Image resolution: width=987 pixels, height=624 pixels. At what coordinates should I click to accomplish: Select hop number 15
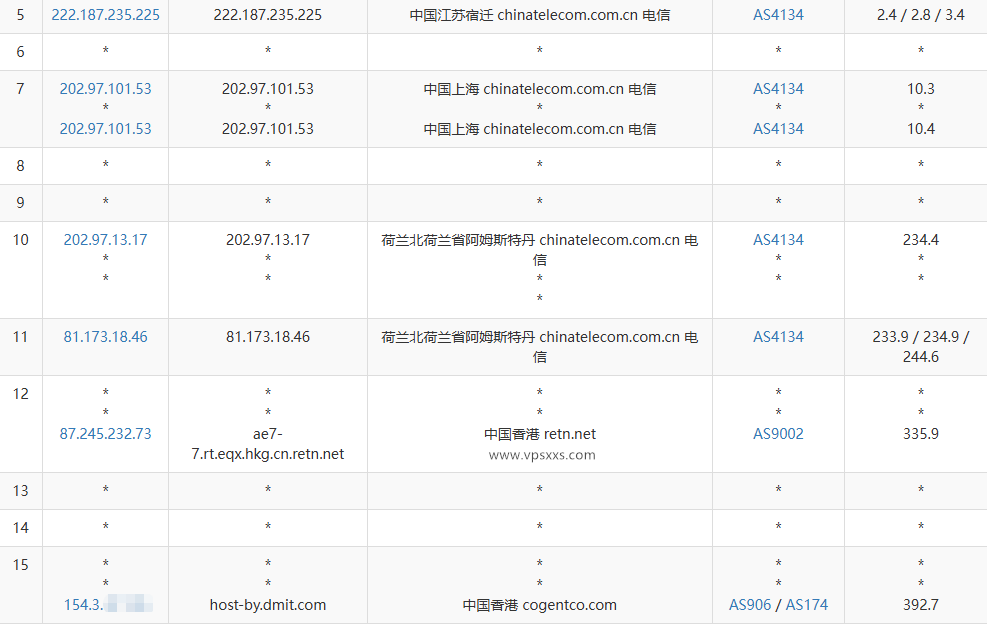click(21, 565)
